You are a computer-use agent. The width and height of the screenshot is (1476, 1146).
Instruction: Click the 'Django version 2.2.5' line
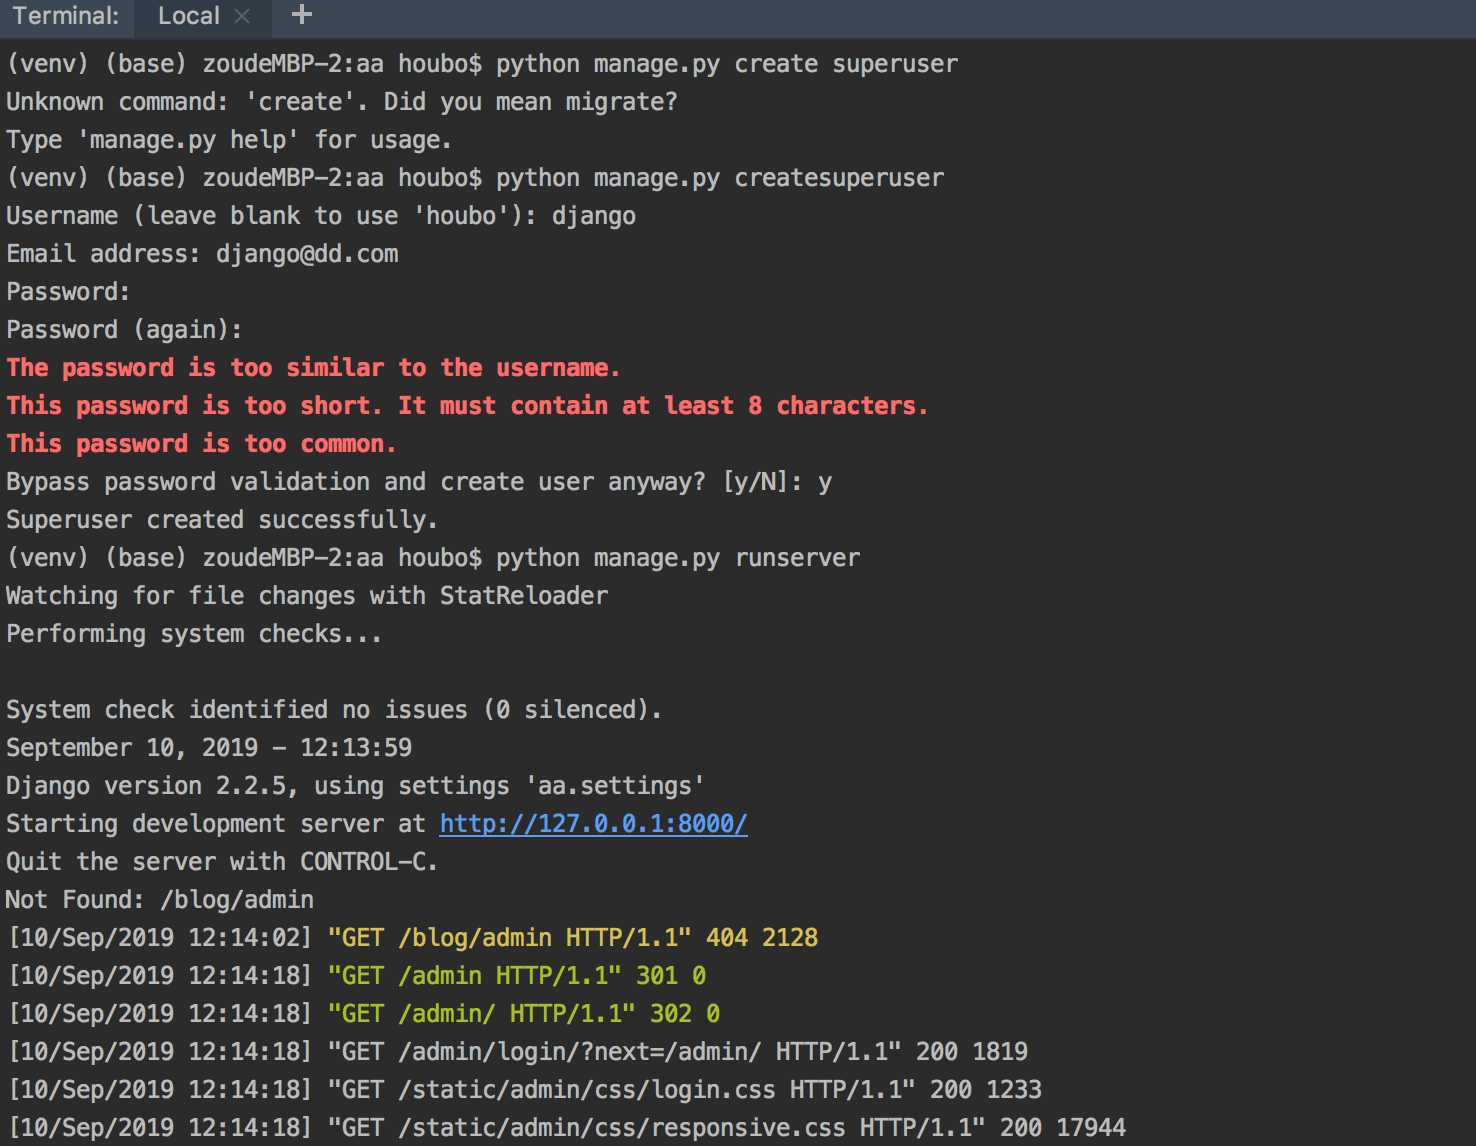click(355, 786)
